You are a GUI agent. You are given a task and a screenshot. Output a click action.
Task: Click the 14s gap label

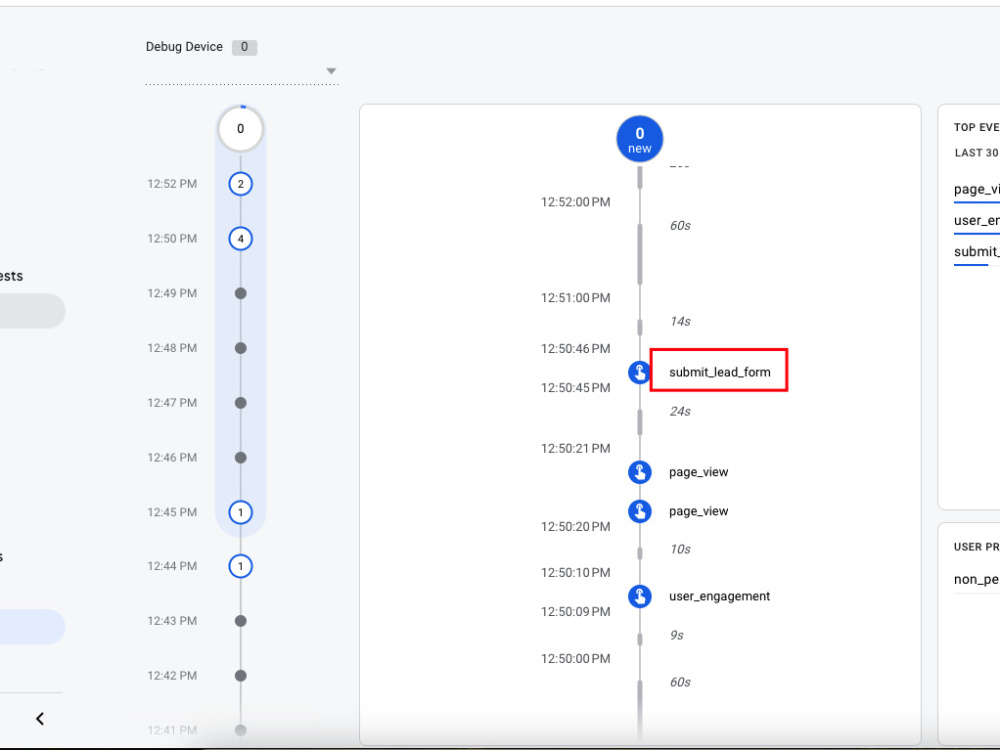coord(680,321)
